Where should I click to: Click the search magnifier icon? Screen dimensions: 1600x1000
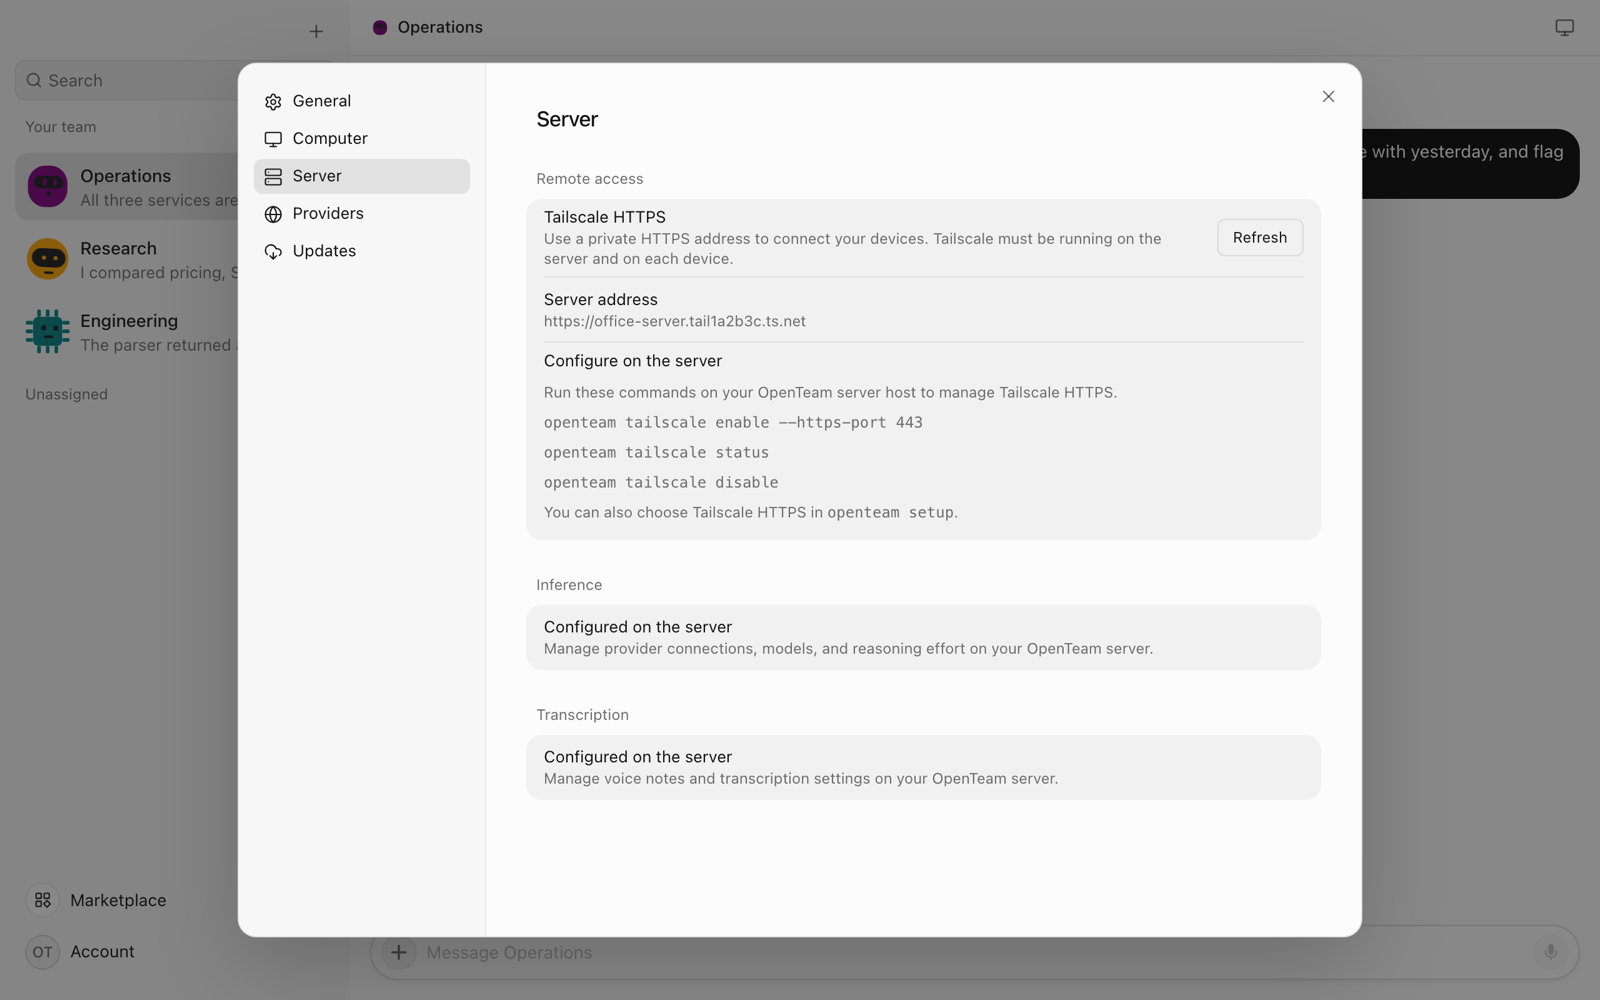pyautogui.click(x=34, y=81)
